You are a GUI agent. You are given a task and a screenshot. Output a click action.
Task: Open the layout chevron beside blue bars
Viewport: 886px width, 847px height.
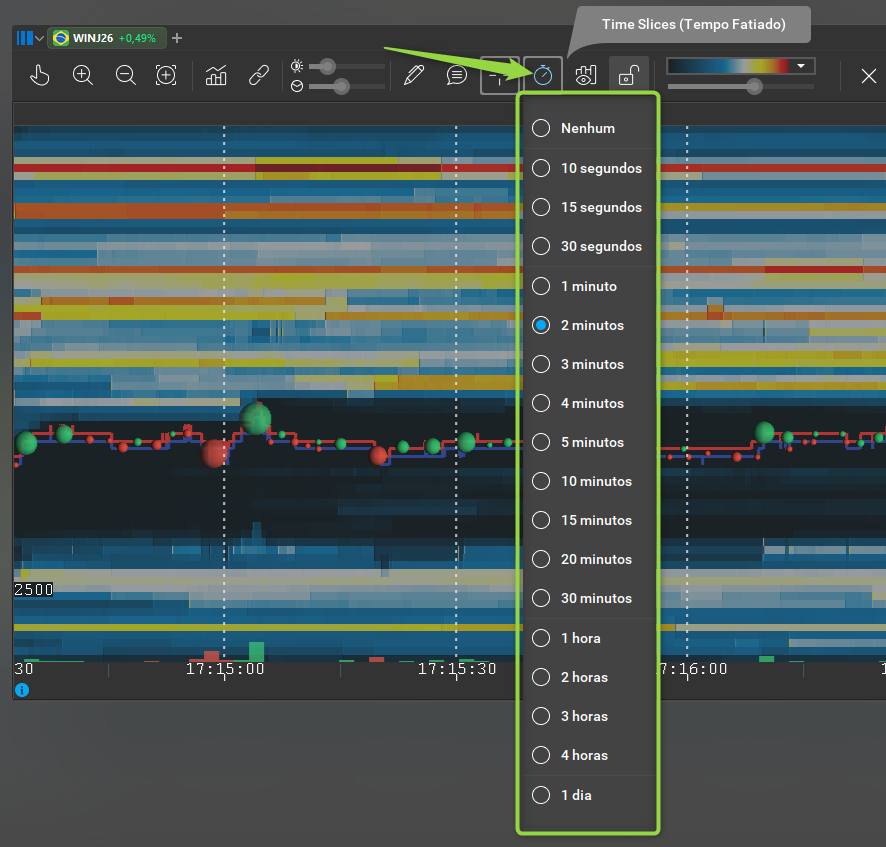(x=39, y=38)
